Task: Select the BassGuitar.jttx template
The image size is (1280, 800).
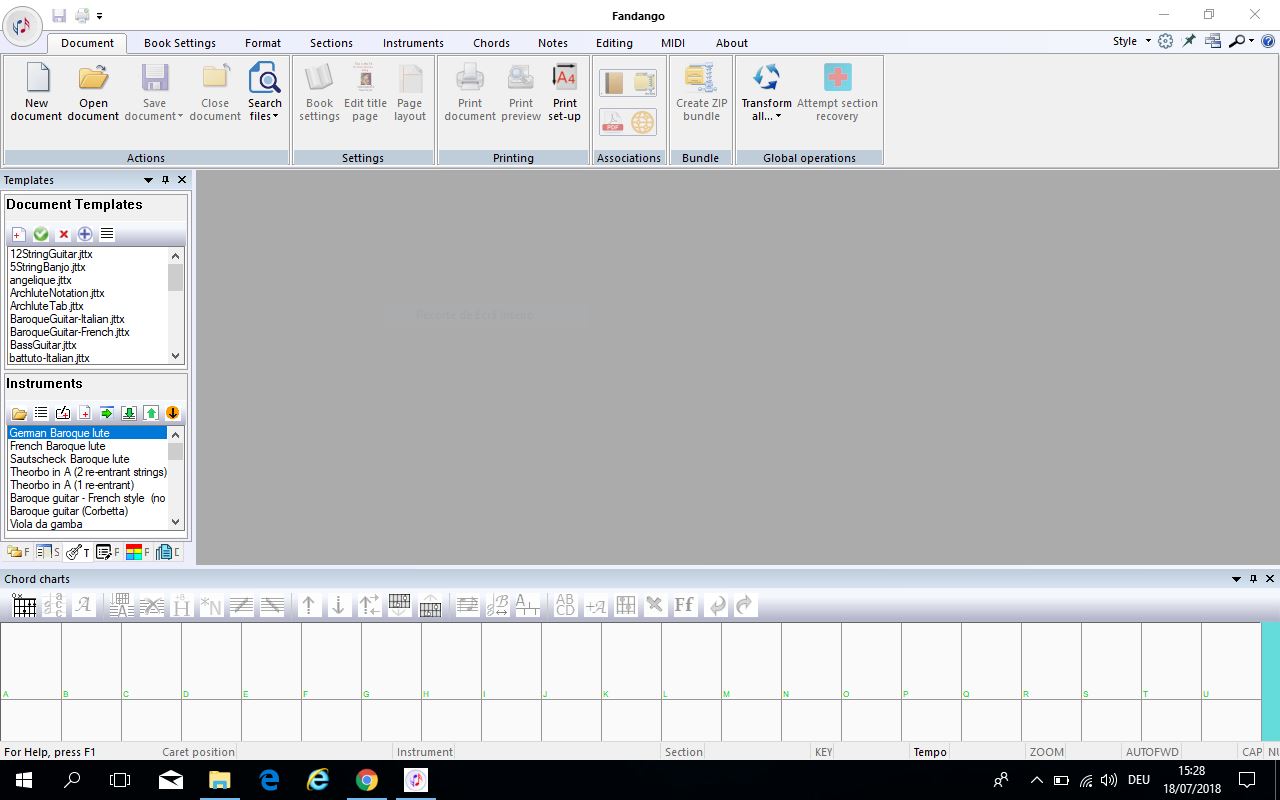Action: [43, 345]
